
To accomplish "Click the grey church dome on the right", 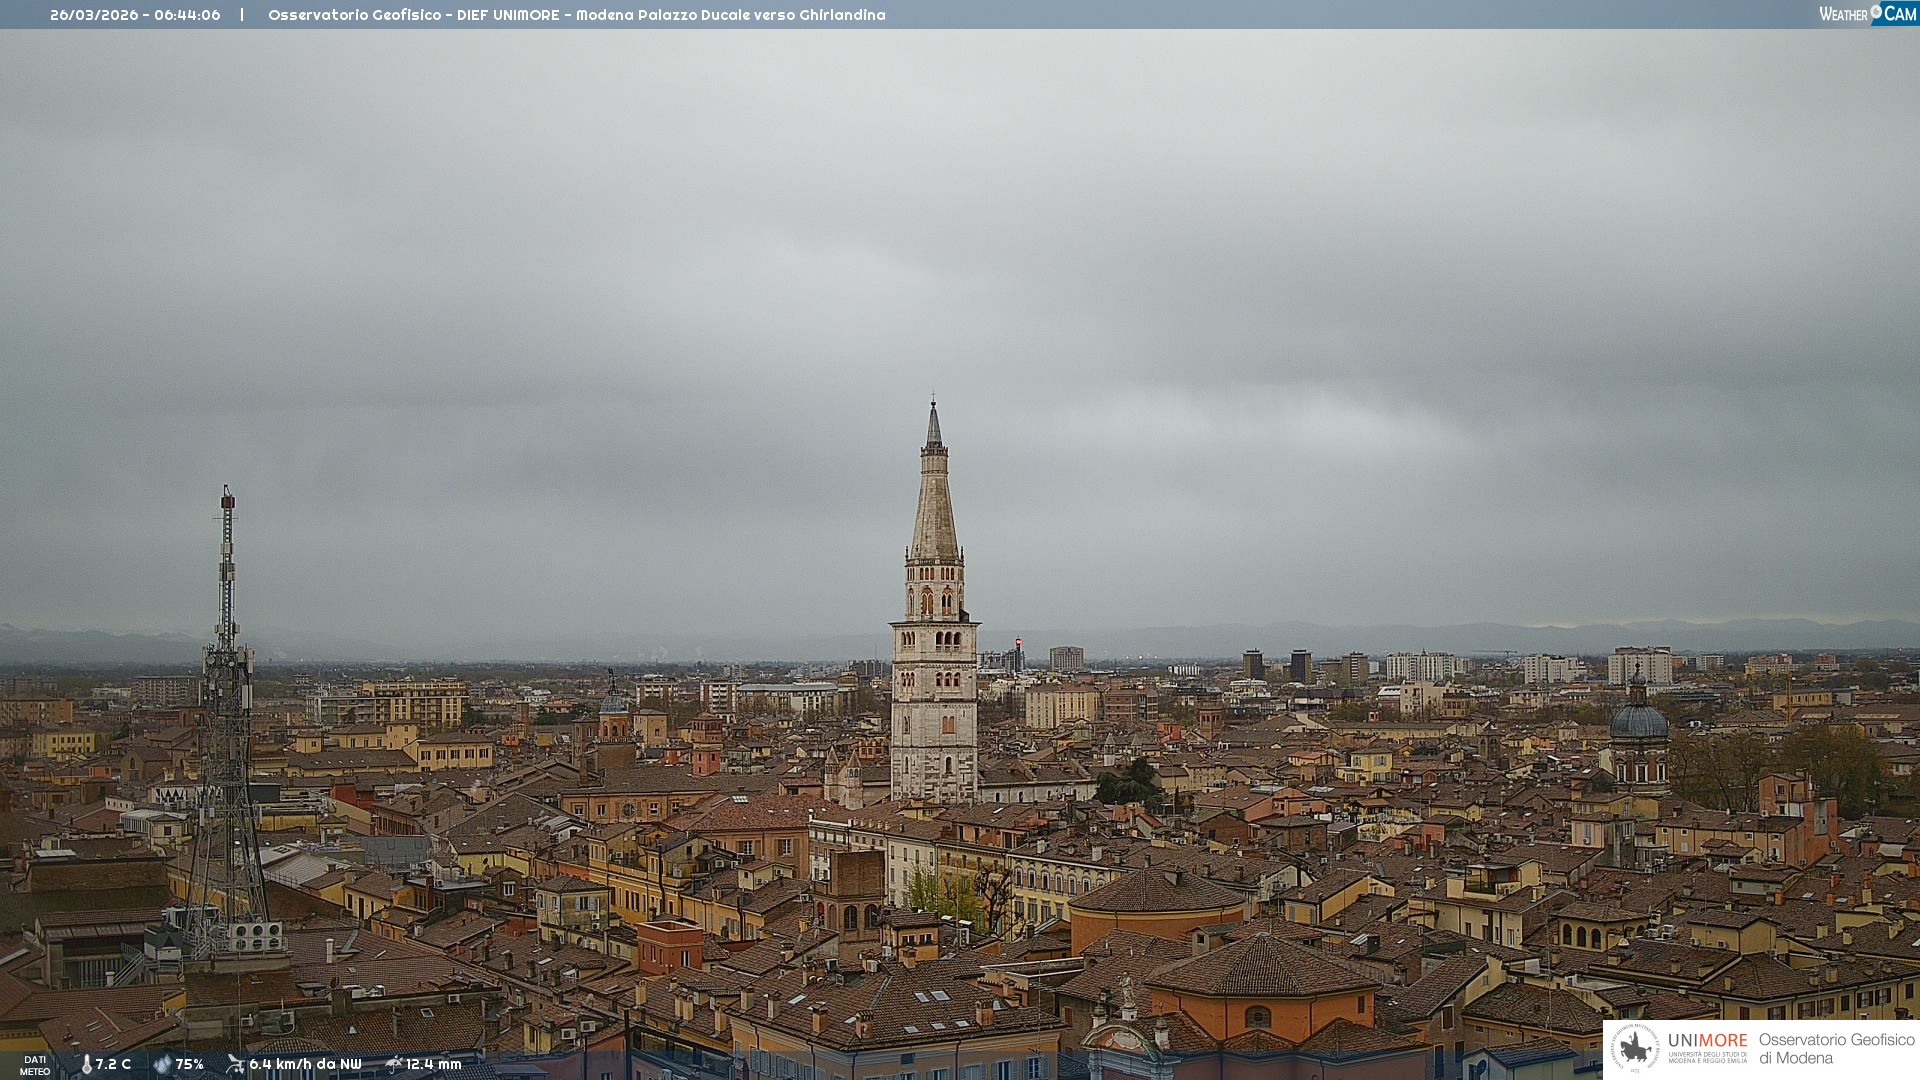I will click(1638, 720).
